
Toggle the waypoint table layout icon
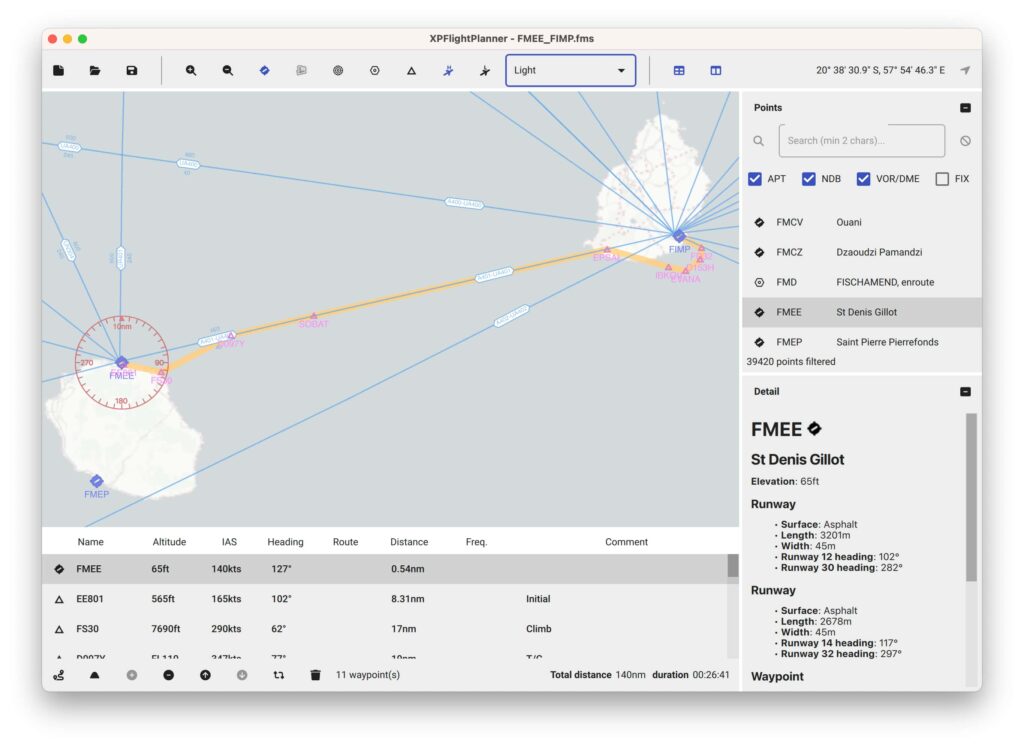[679, 71]
